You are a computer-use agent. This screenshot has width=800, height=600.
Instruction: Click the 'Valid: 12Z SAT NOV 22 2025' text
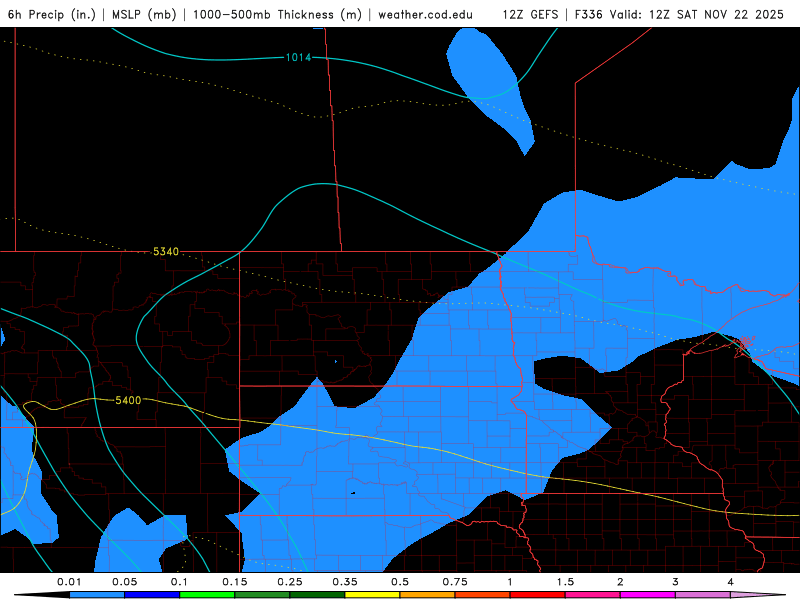pyautogui.click(x=697, y=14)
